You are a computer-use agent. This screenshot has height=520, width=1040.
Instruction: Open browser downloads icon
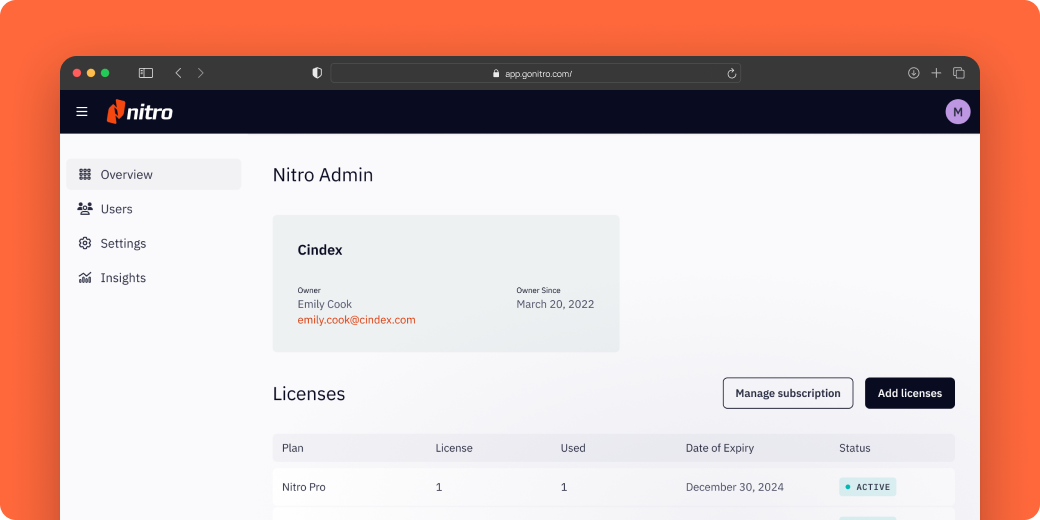tap(913, 73)
